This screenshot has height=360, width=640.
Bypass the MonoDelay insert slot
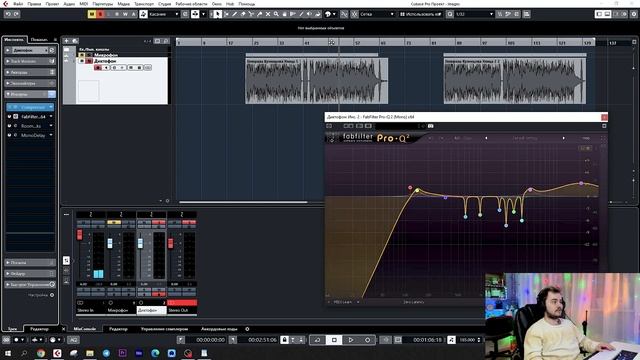pyautogui.click(x=9, y=135)
